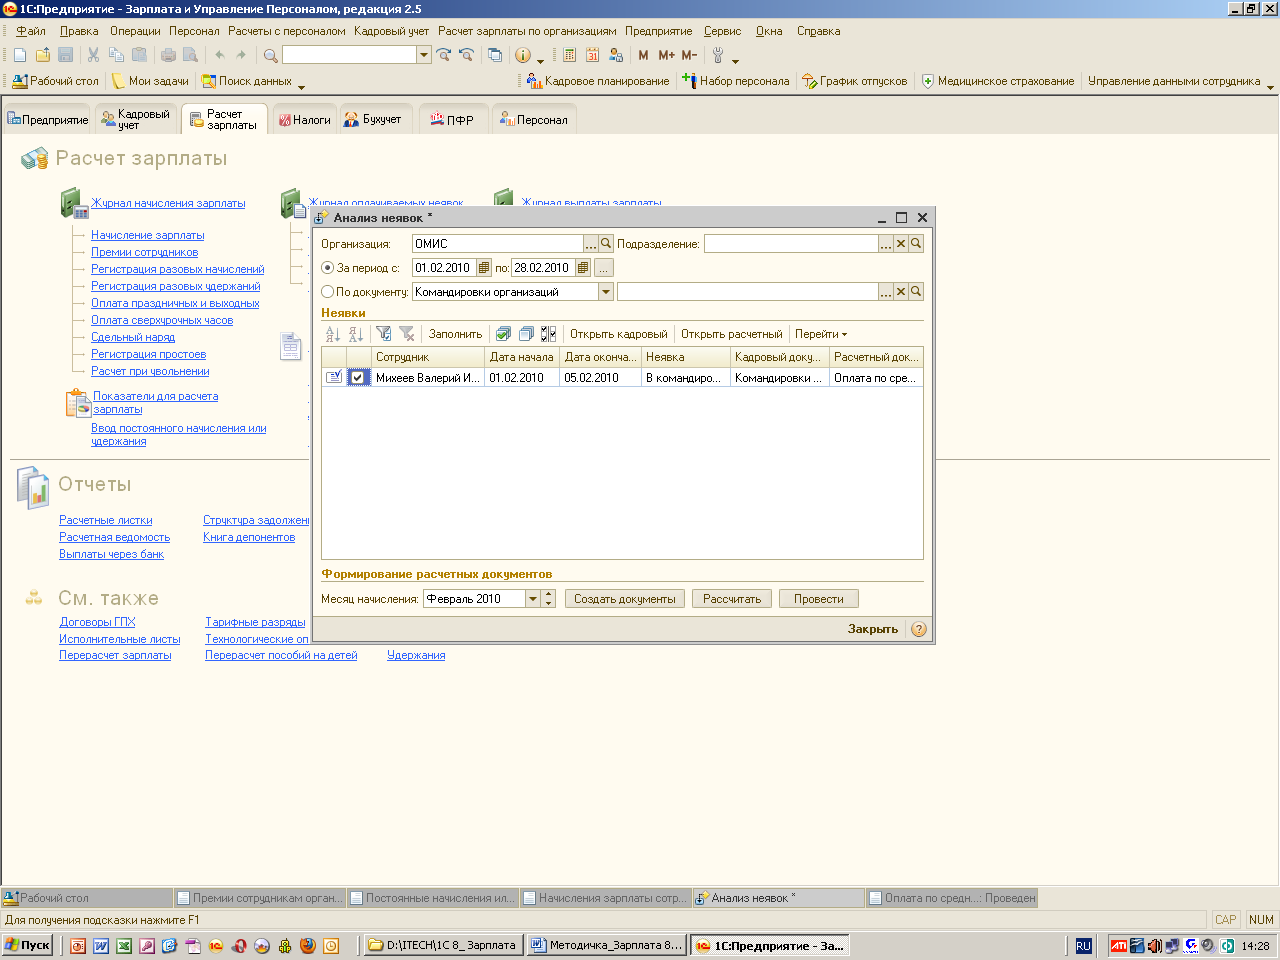The height and width of the screenshot is (960, 1280).
Task: Open Удержания link under См. также
Action: click(416, 655)
